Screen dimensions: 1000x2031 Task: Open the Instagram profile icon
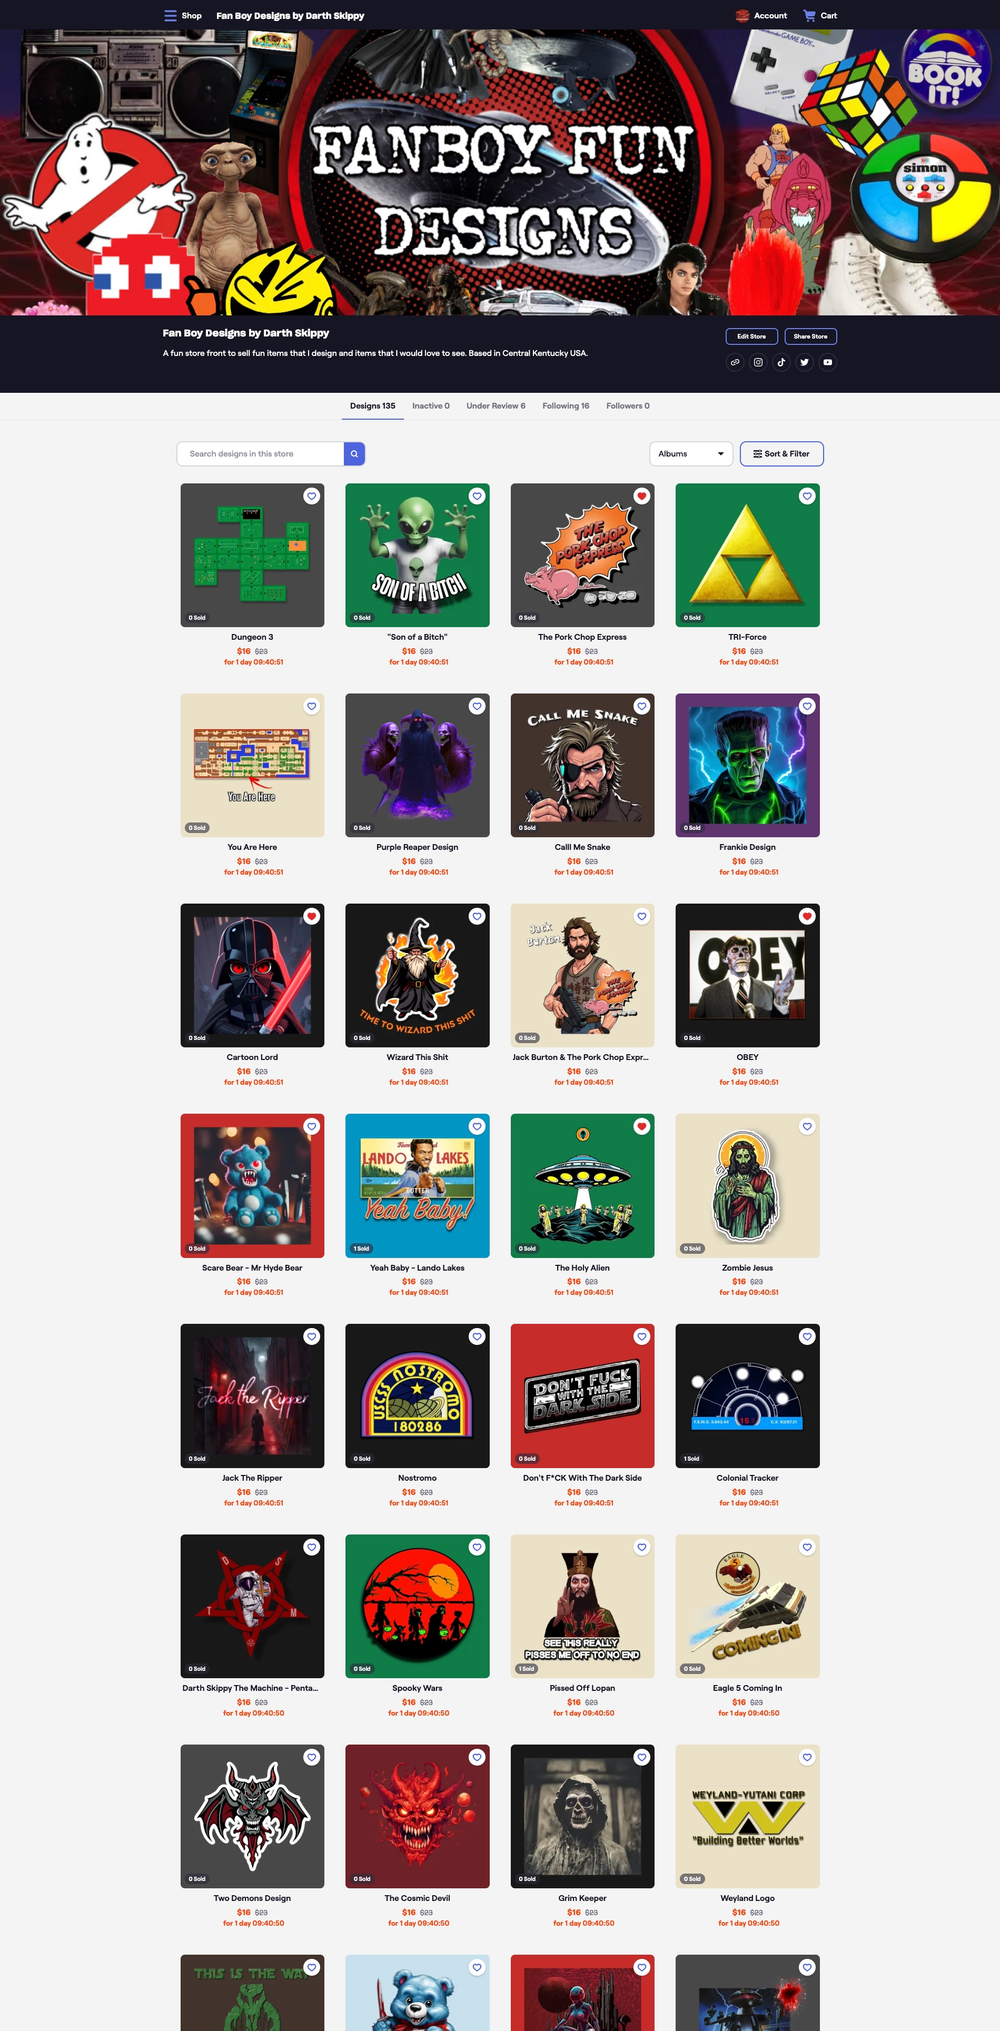(x=758, y=362)
